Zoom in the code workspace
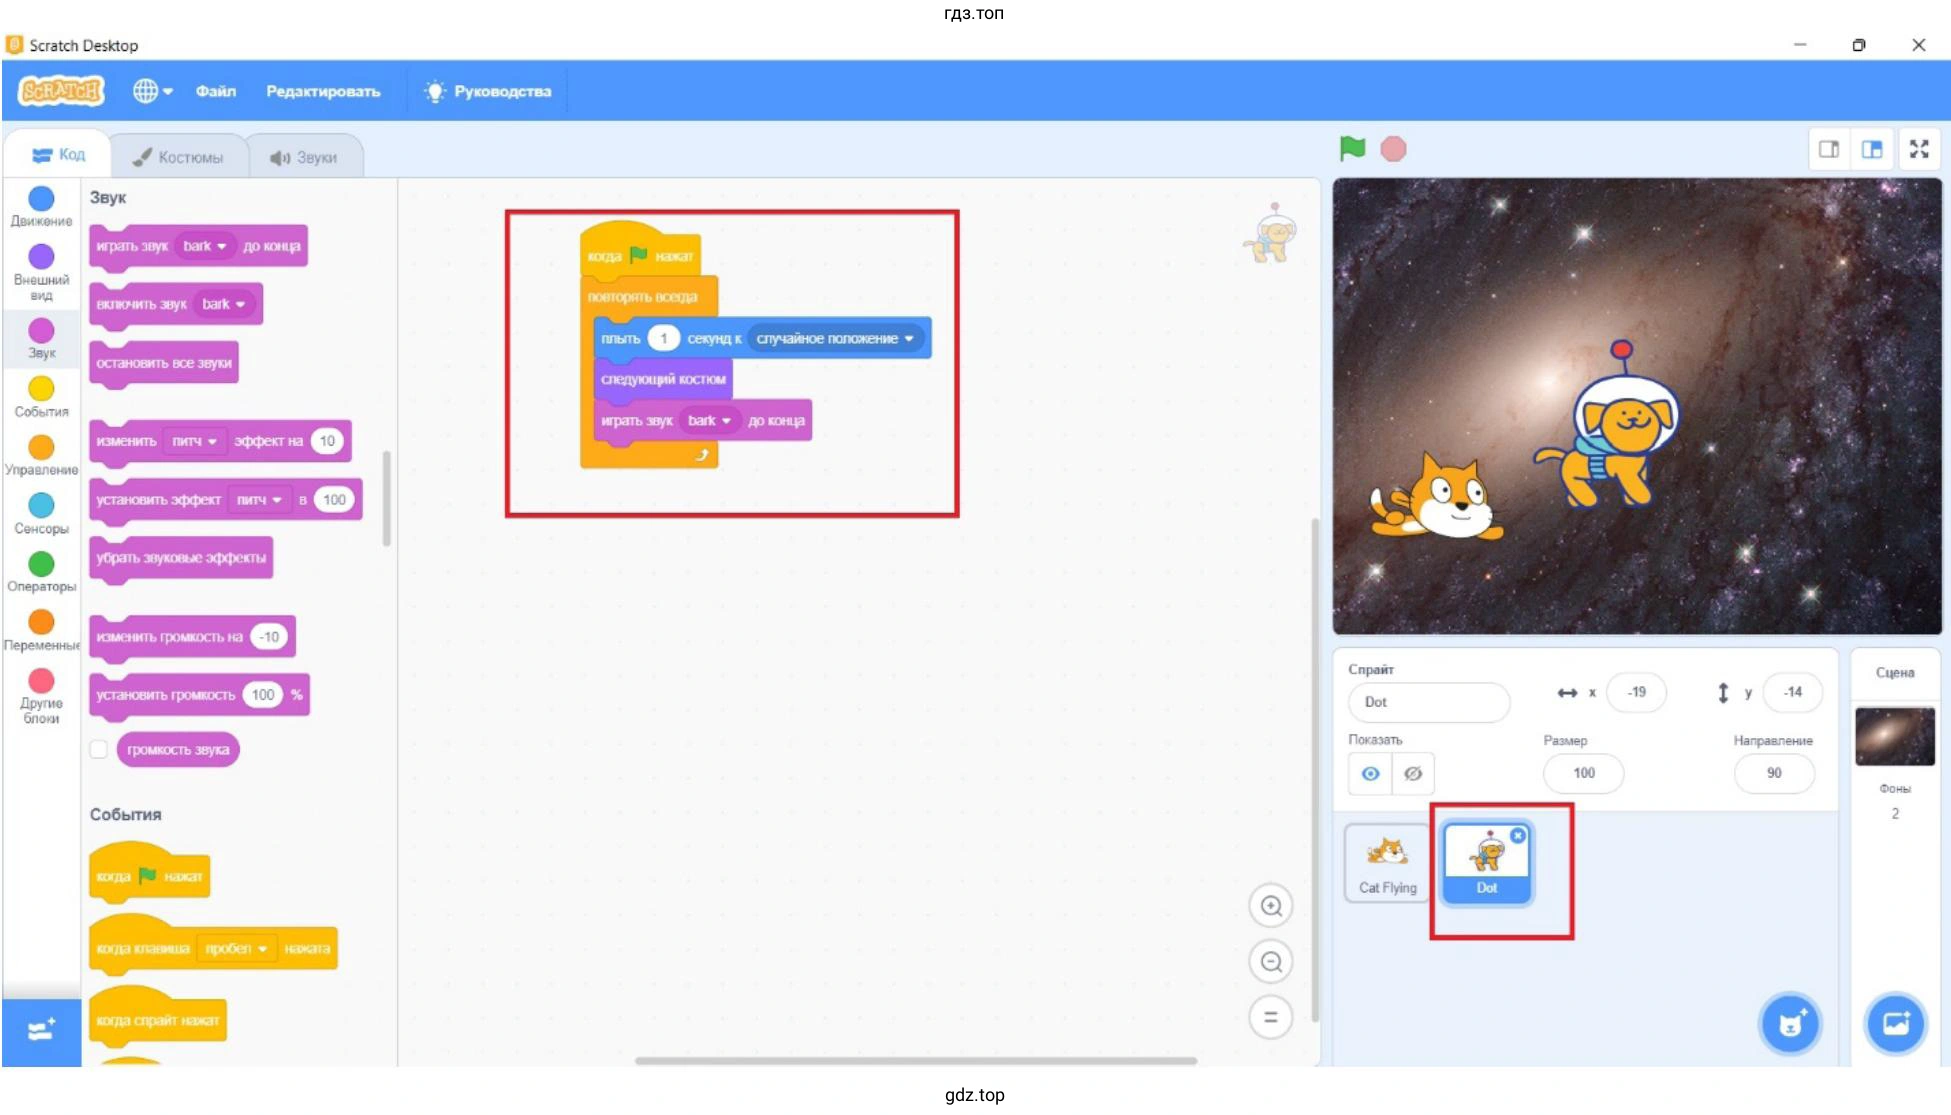The width and height of the screenshot is (1951, 1115). [1270, 906]
